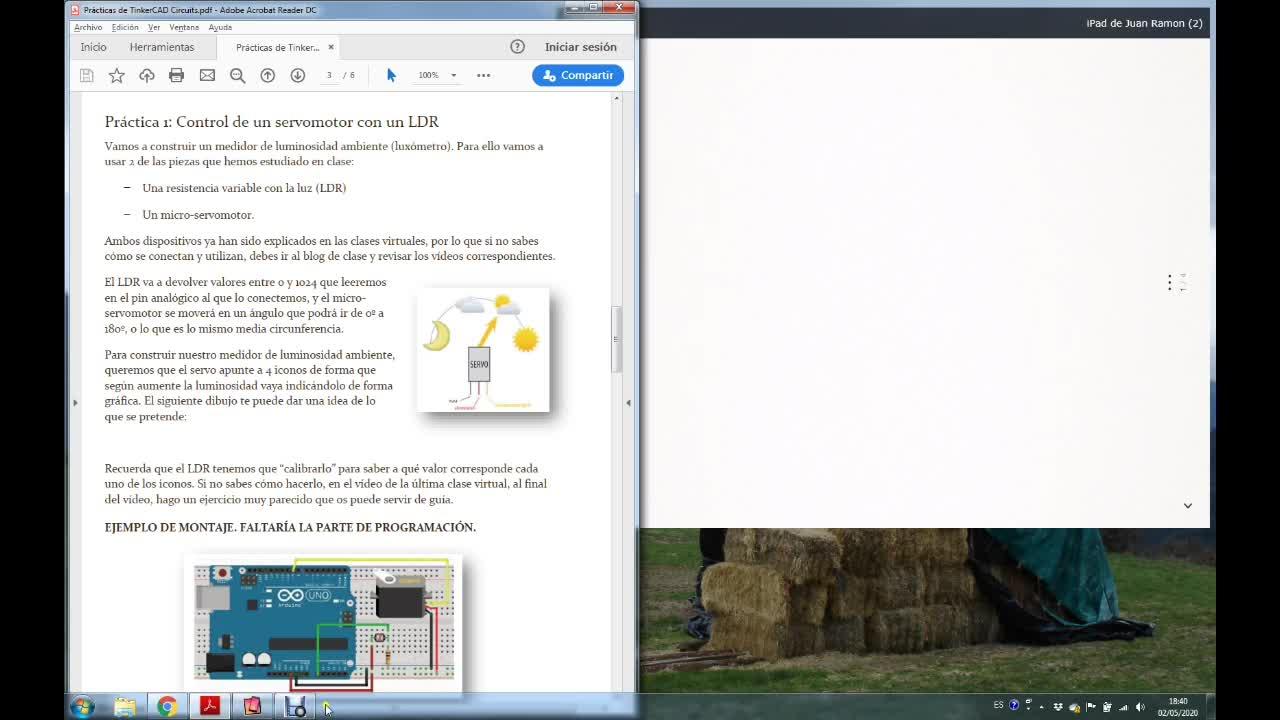Click the page number input field
This screenshot has width=1280, height=720.
(x=329, y=75)
